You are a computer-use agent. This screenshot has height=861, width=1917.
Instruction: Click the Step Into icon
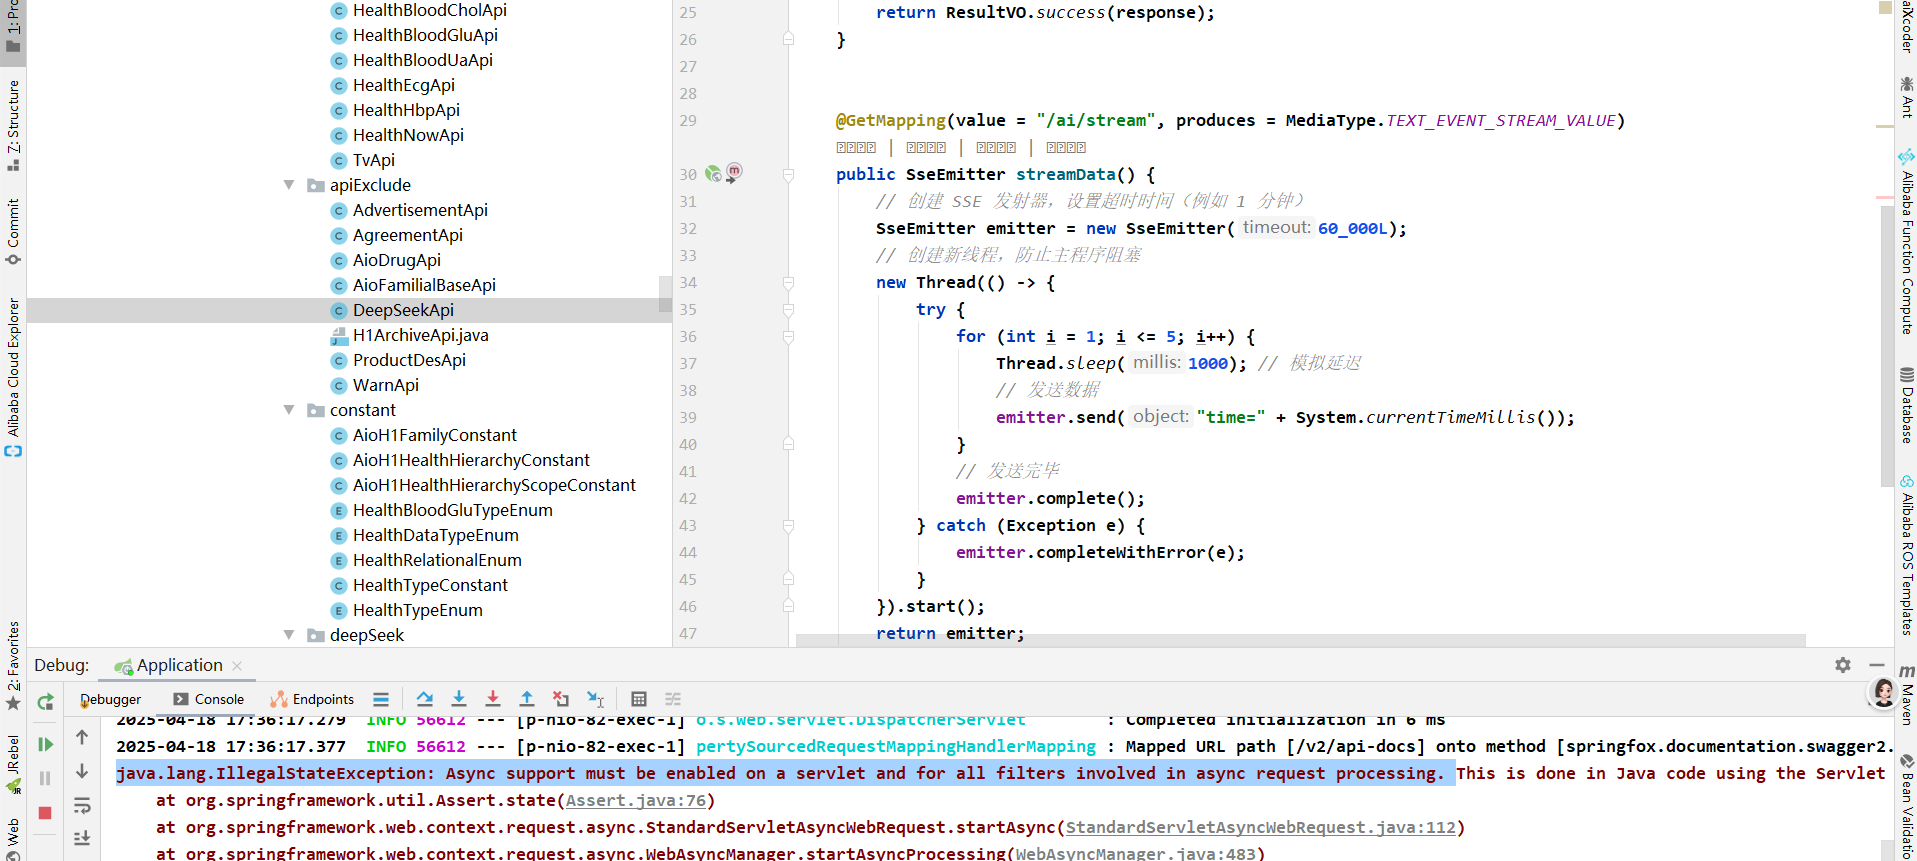click(459, 699)
